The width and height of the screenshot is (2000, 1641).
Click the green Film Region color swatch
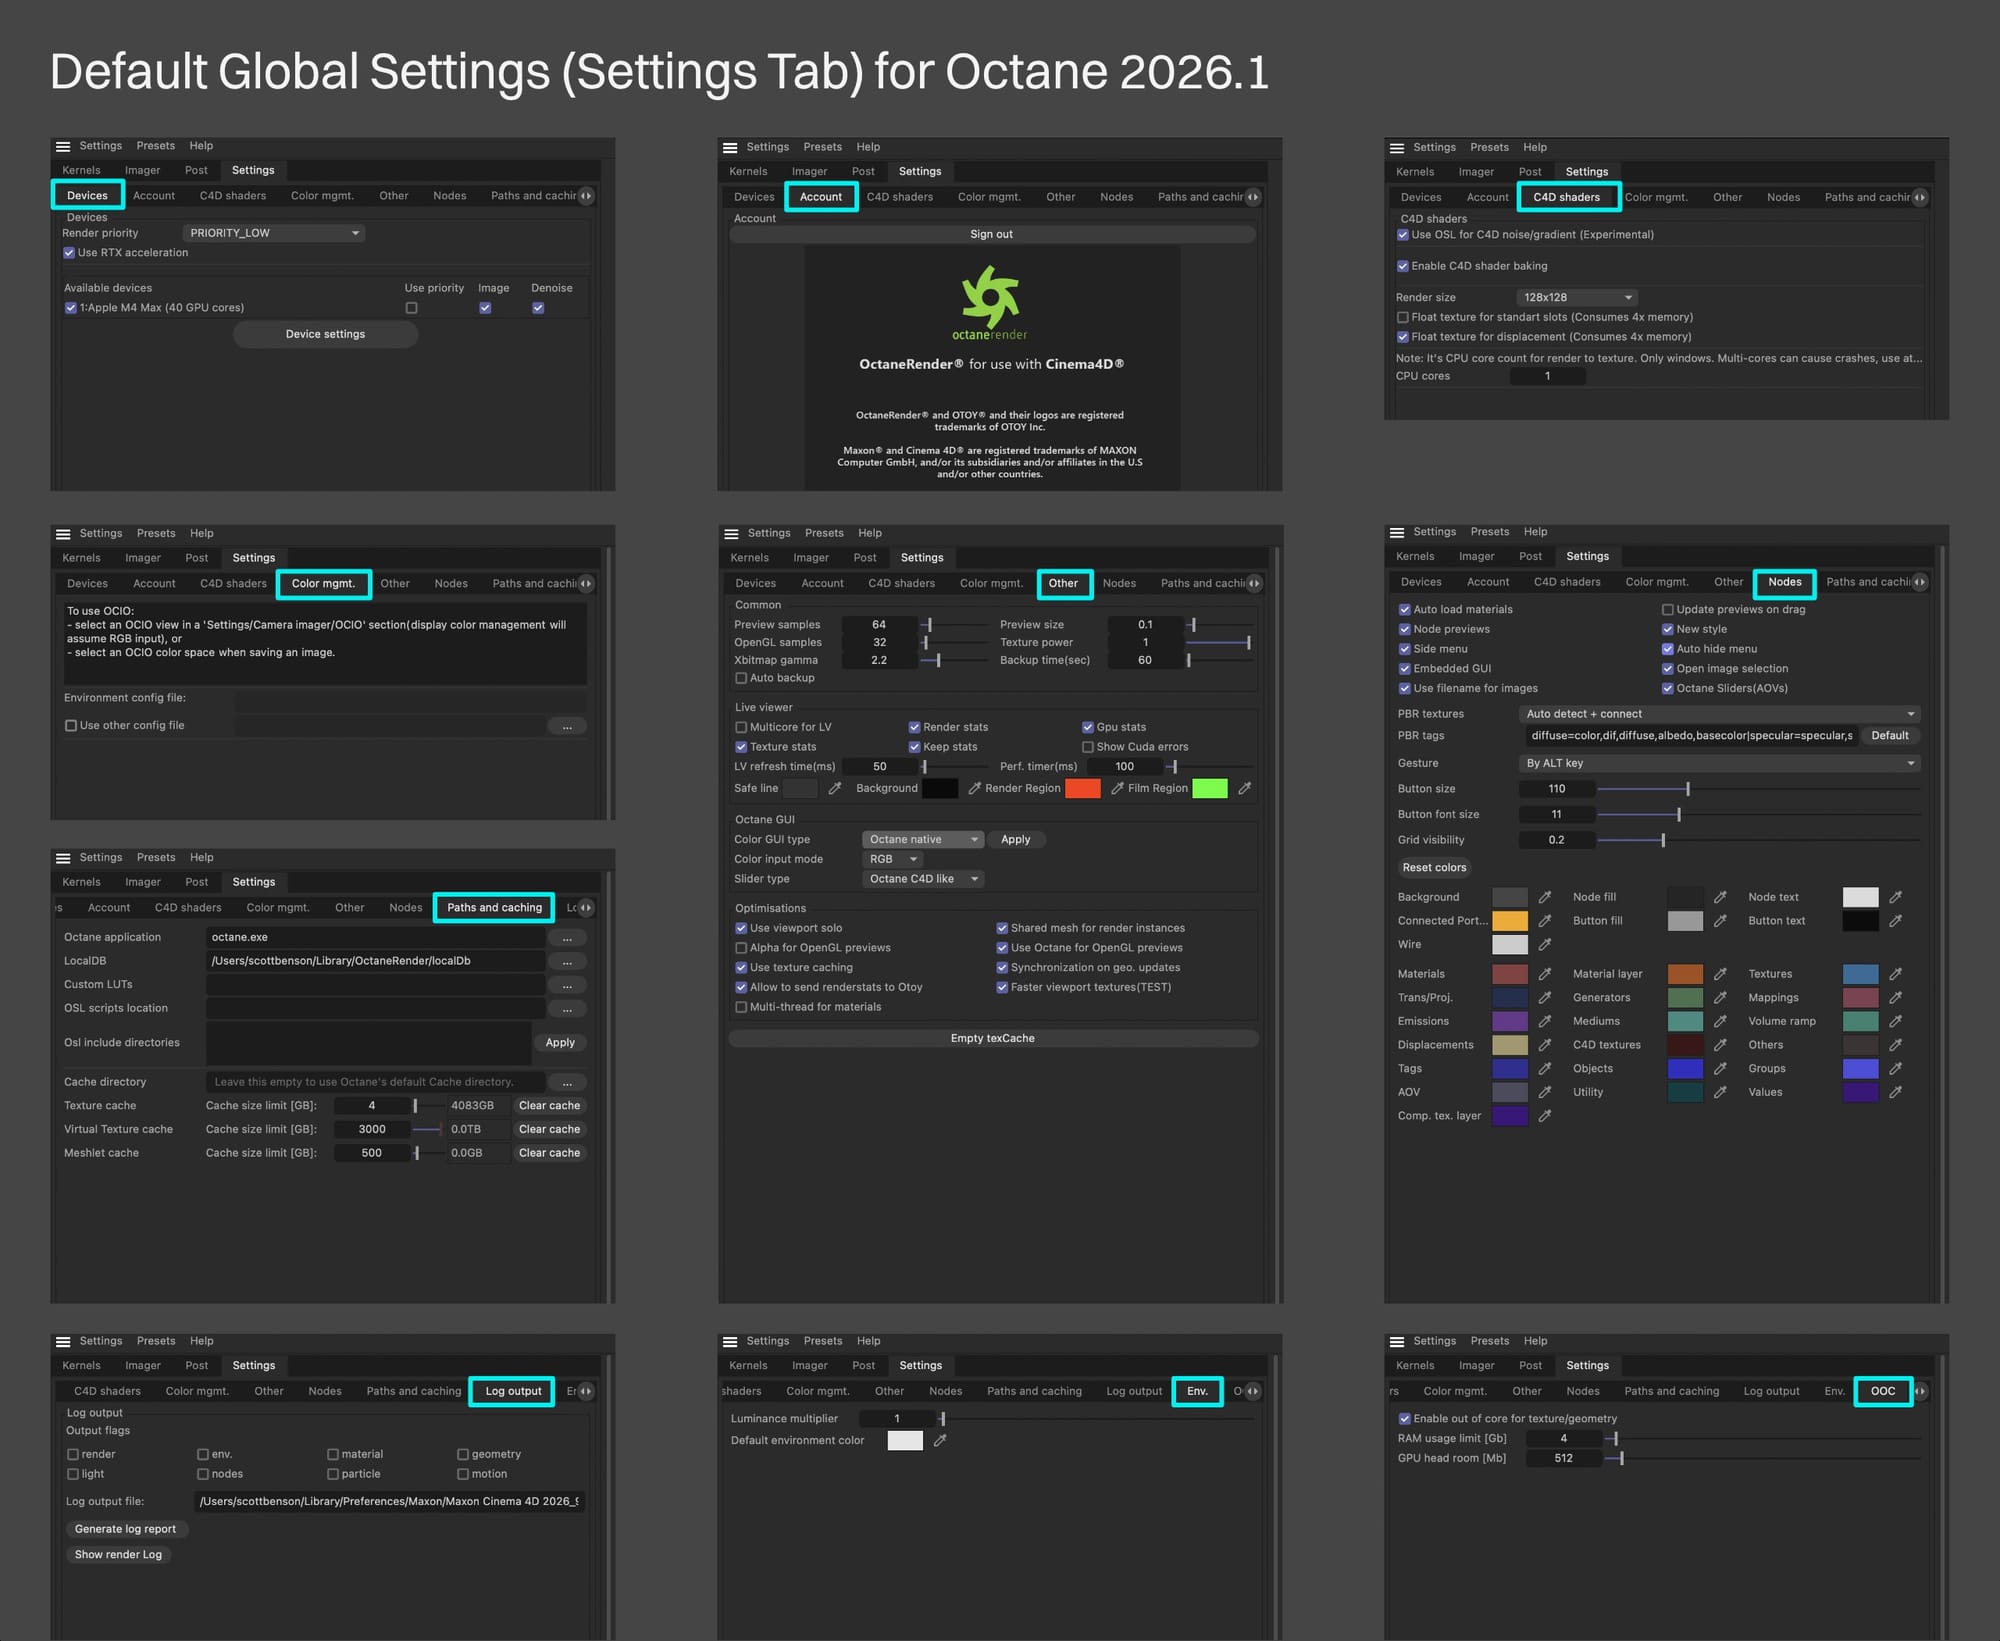(1210, 789)
